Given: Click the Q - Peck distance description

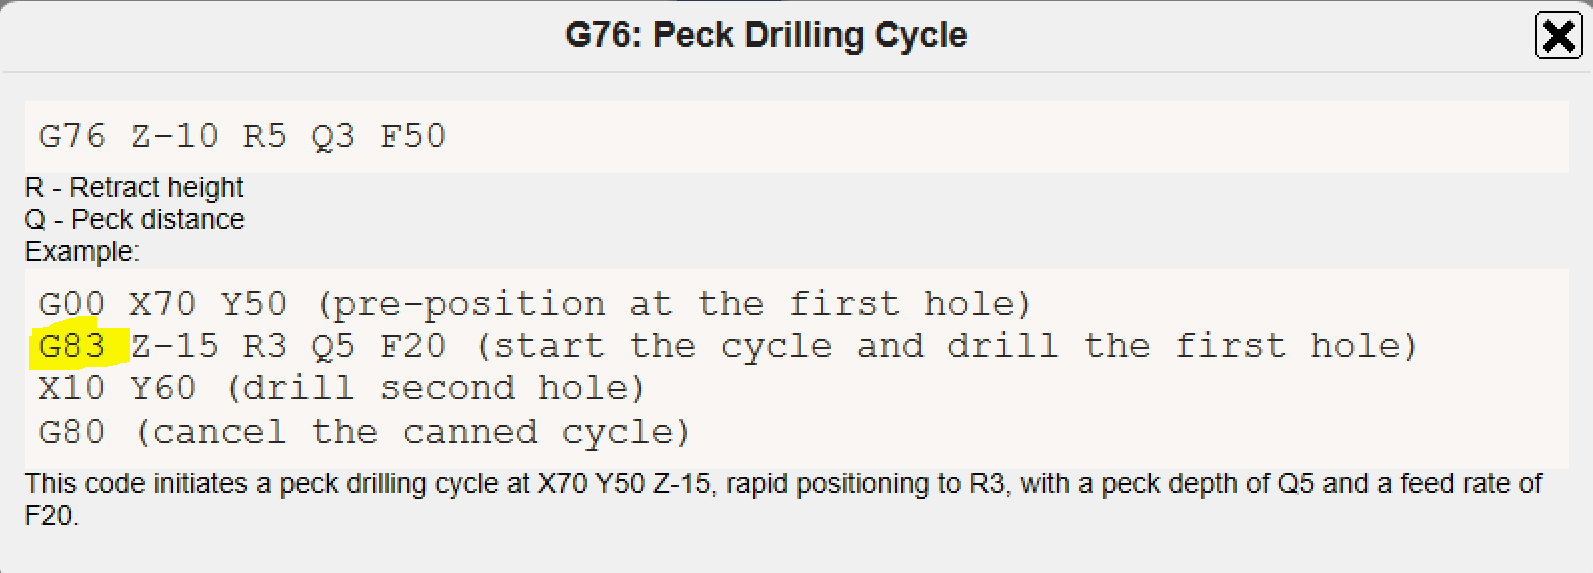Looking at the screenshot, I should point(134,220).
